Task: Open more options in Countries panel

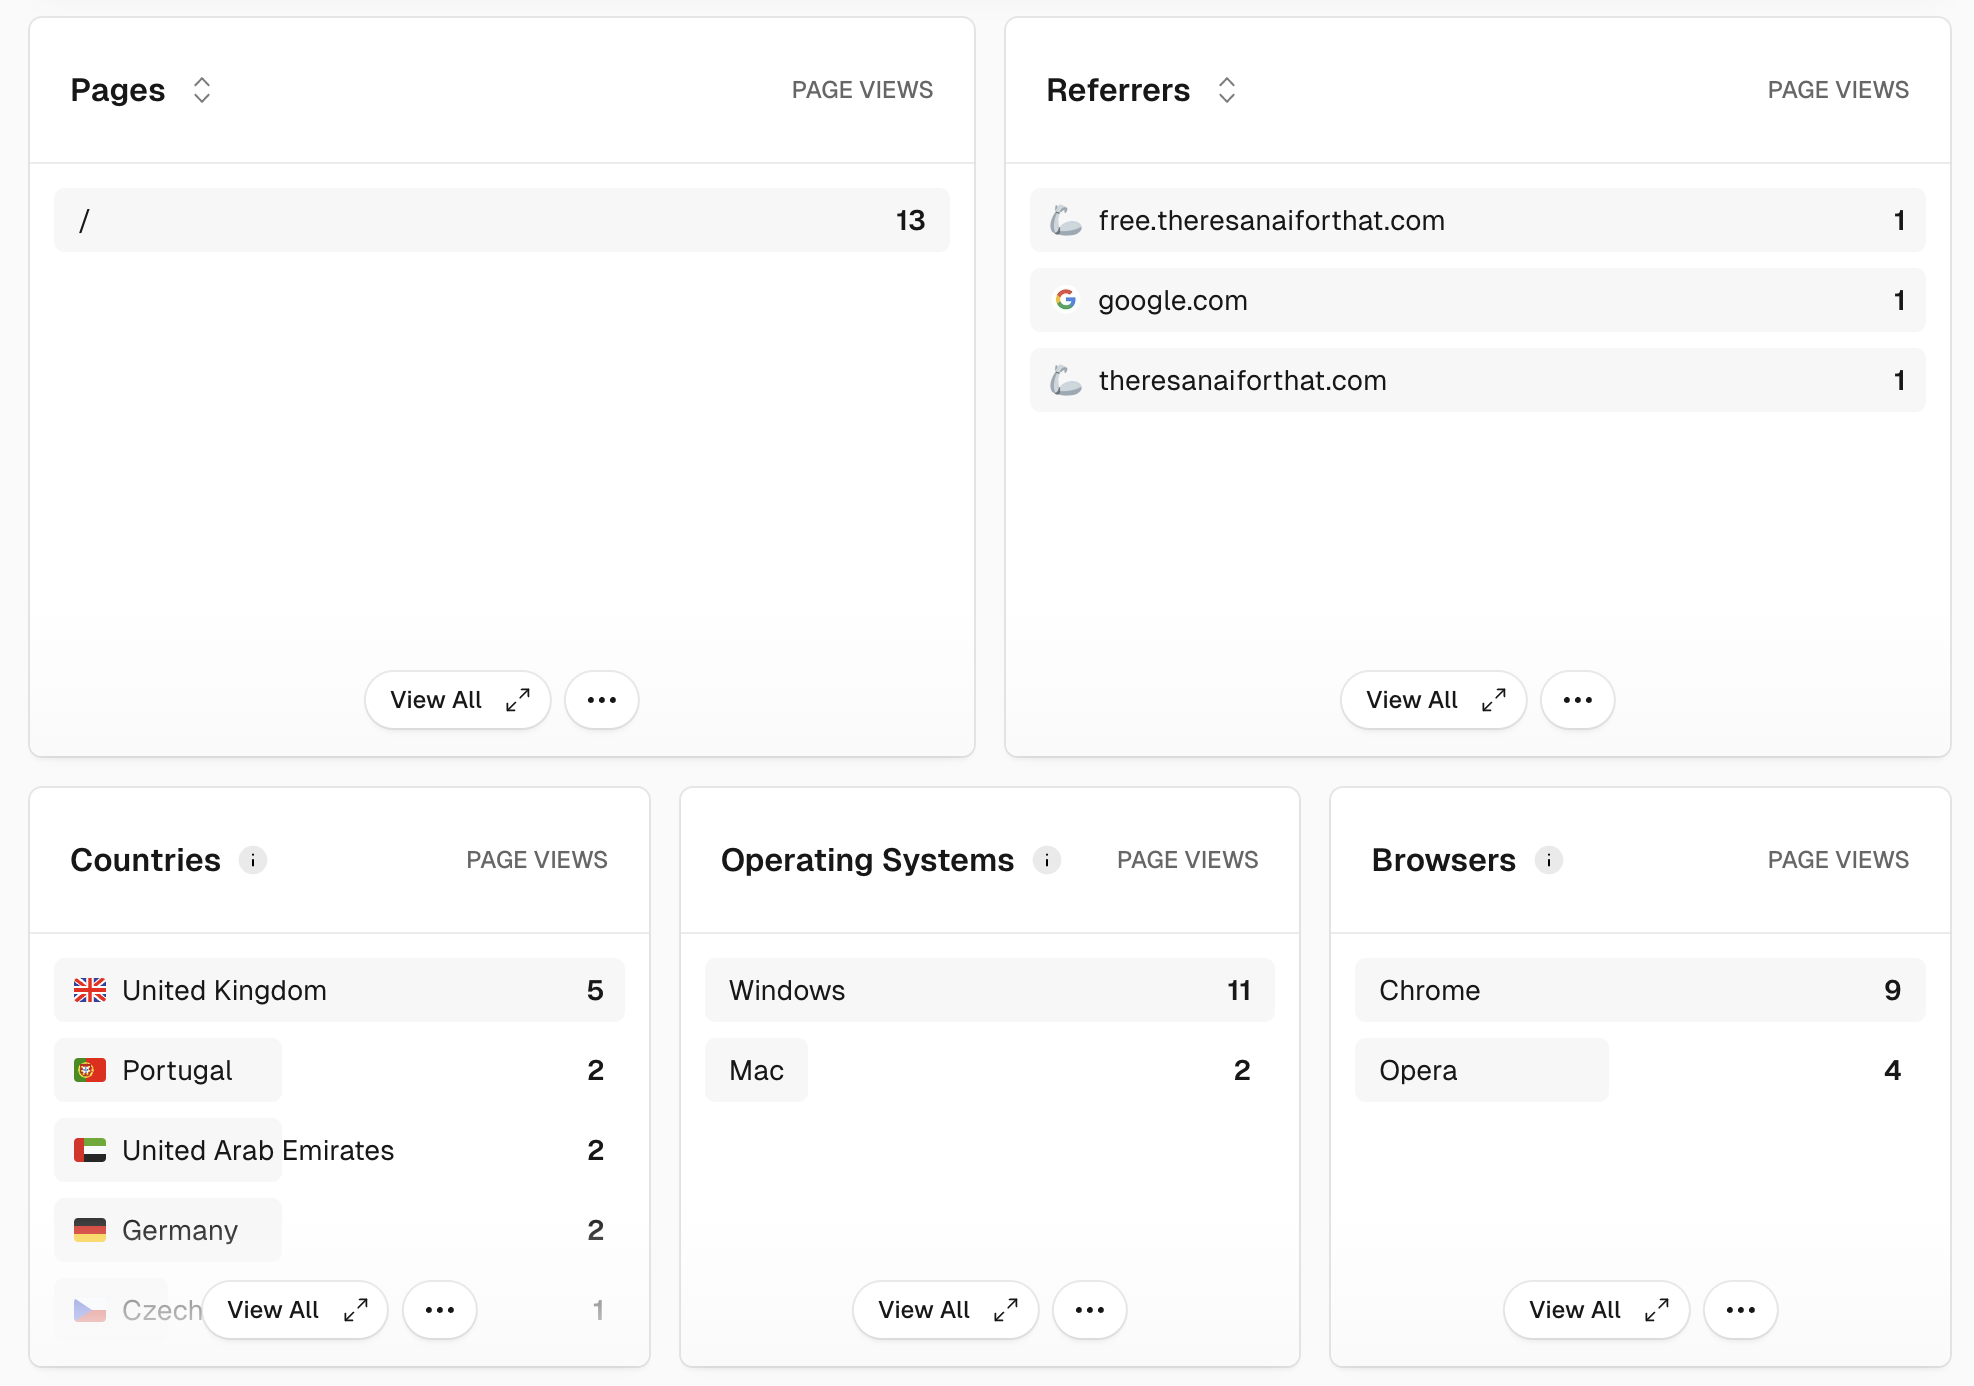Action: point(440,1310)
